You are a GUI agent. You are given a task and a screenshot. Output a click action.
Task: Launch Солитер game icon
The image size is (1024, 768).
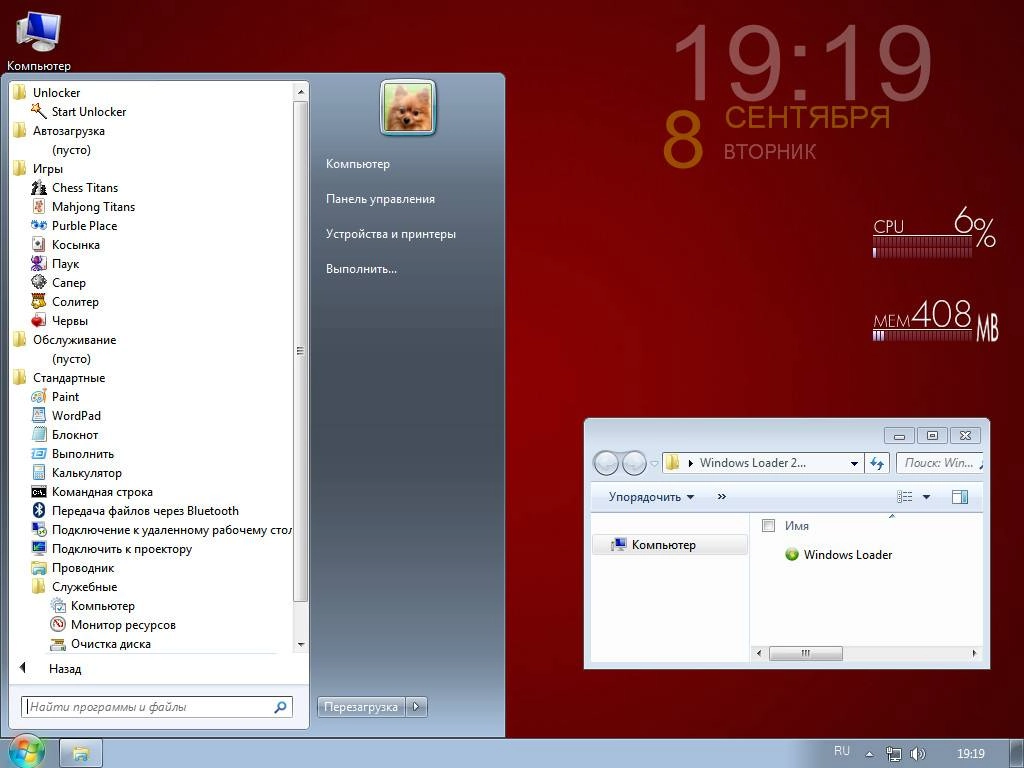[39, 302]
